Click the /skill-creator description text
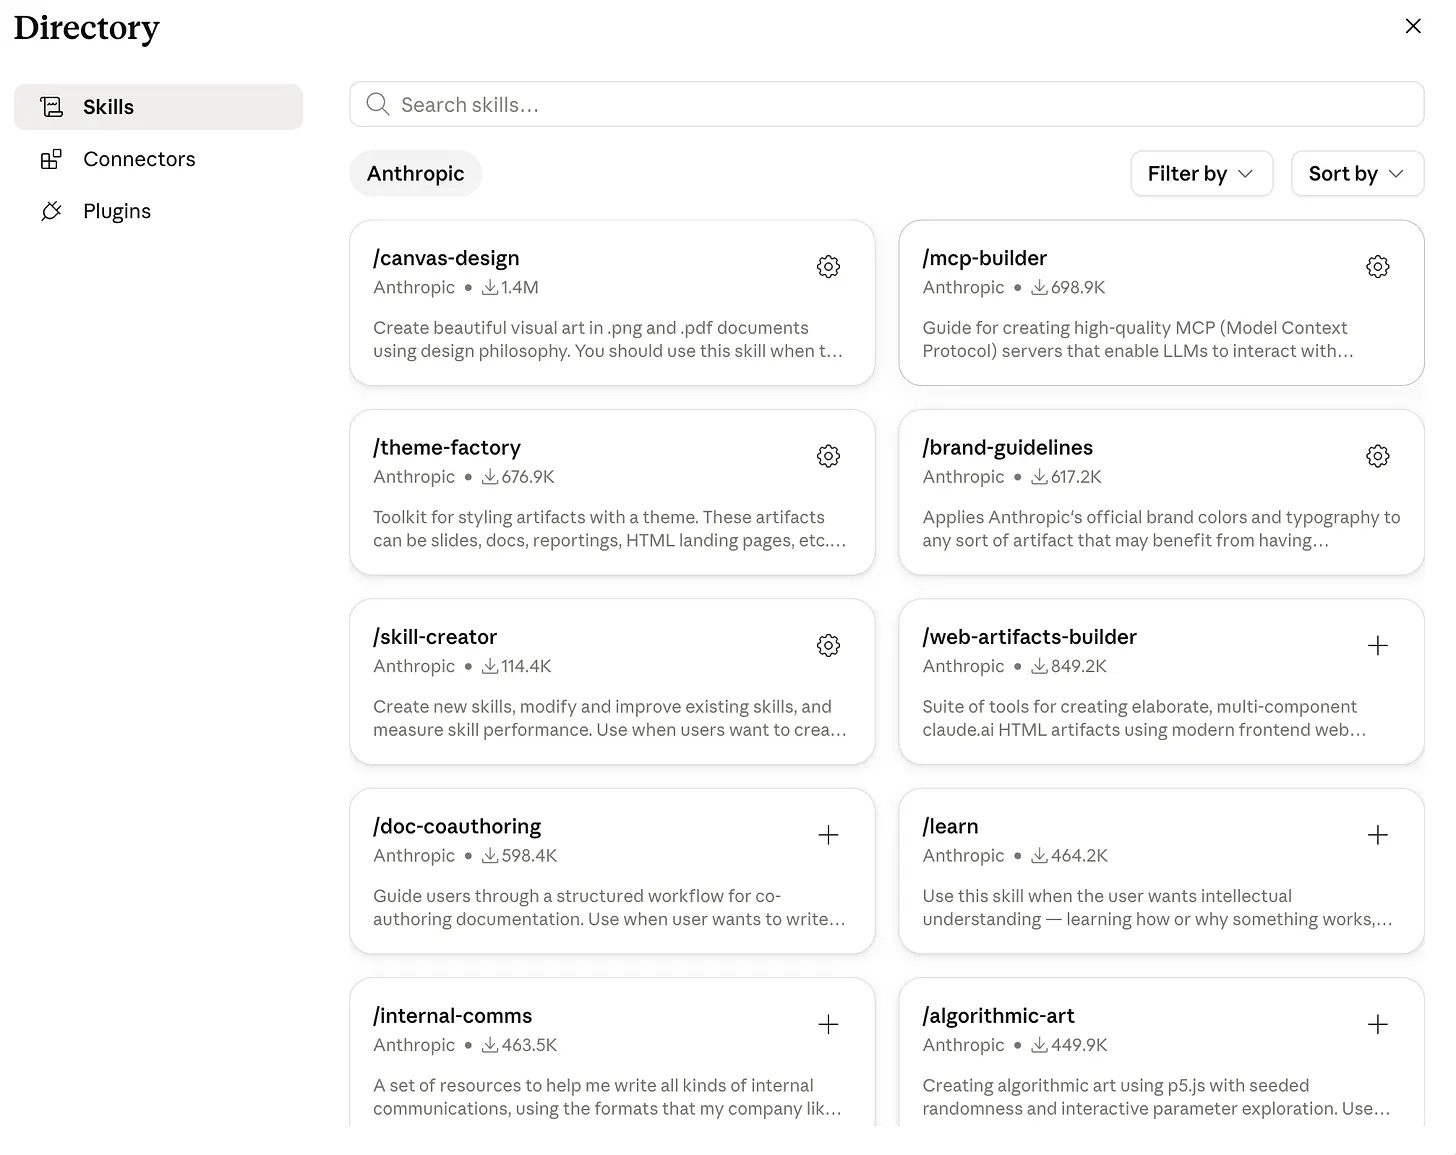The width and height of the screenshot is (1456, 1155). [610, 718]
